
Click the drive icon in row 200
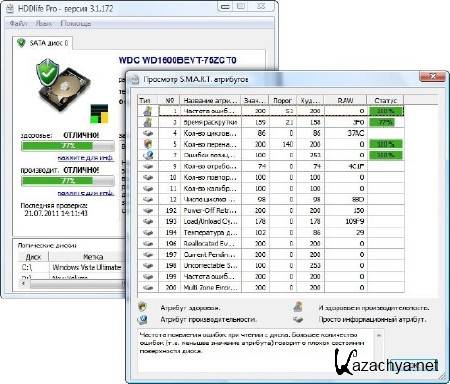point(148,287)
